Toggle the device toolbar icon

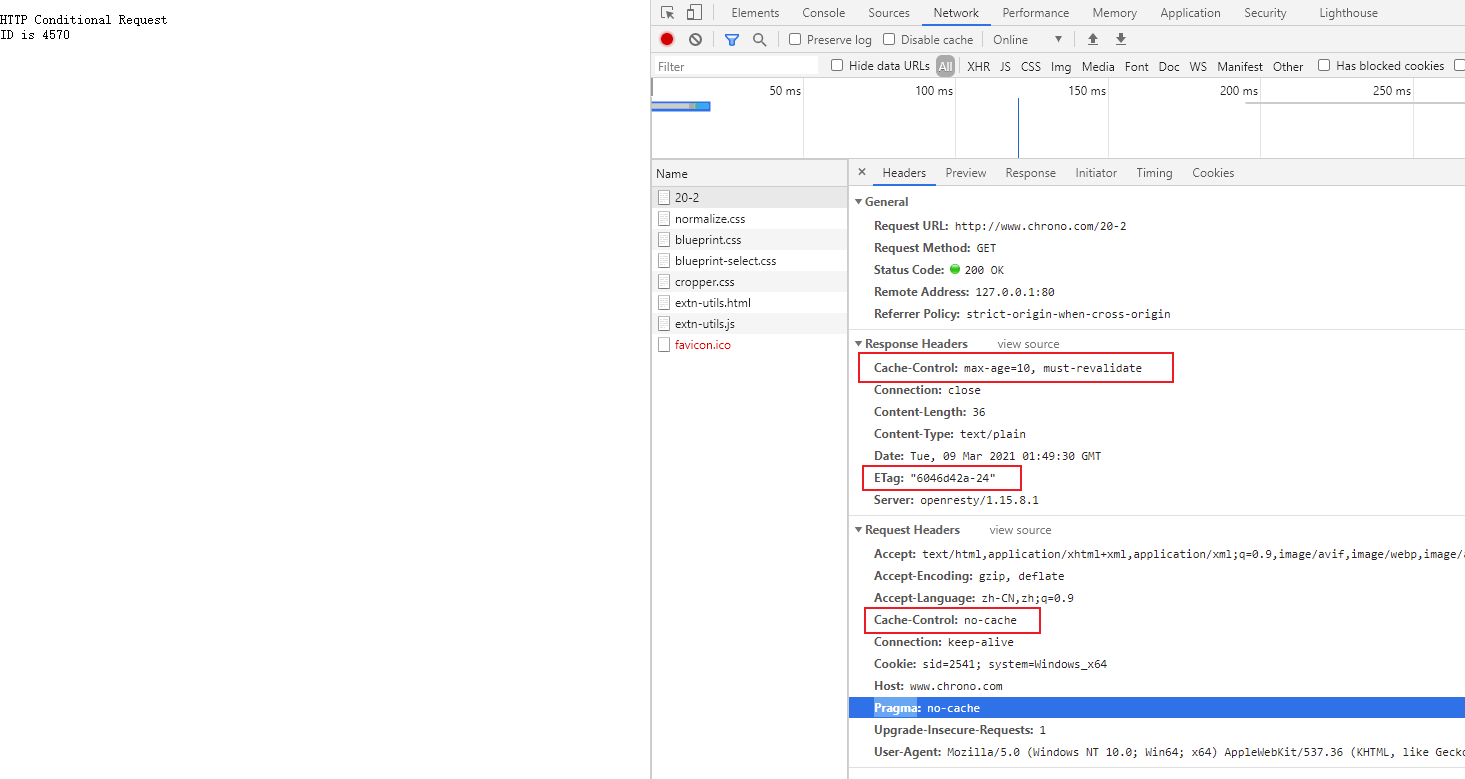694,13
